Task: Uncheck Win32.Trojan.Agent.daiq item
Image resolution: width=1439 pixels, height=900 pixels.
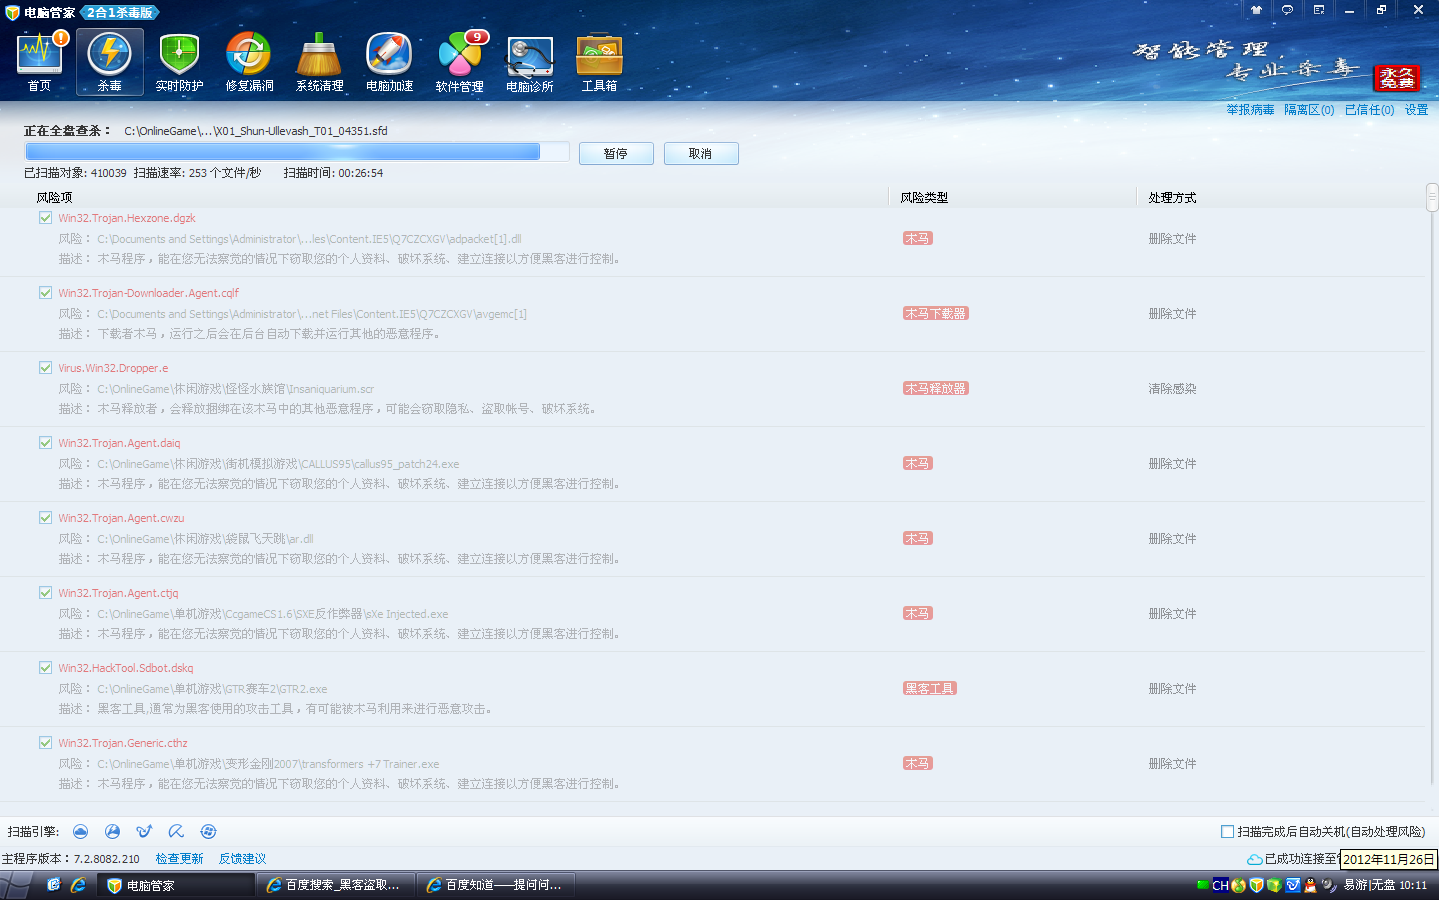Action: click(x=45, y=442)
